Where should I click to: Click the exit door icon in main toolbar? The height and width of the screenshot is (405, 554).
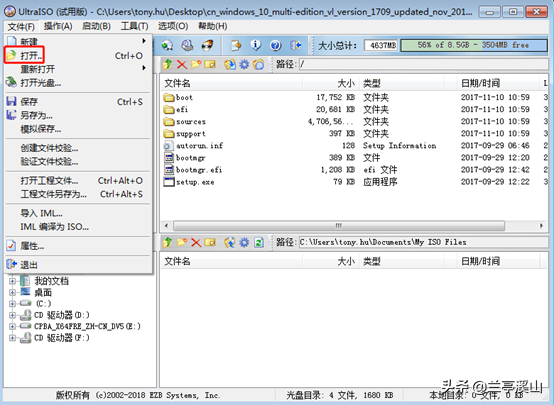pos(296,45)
